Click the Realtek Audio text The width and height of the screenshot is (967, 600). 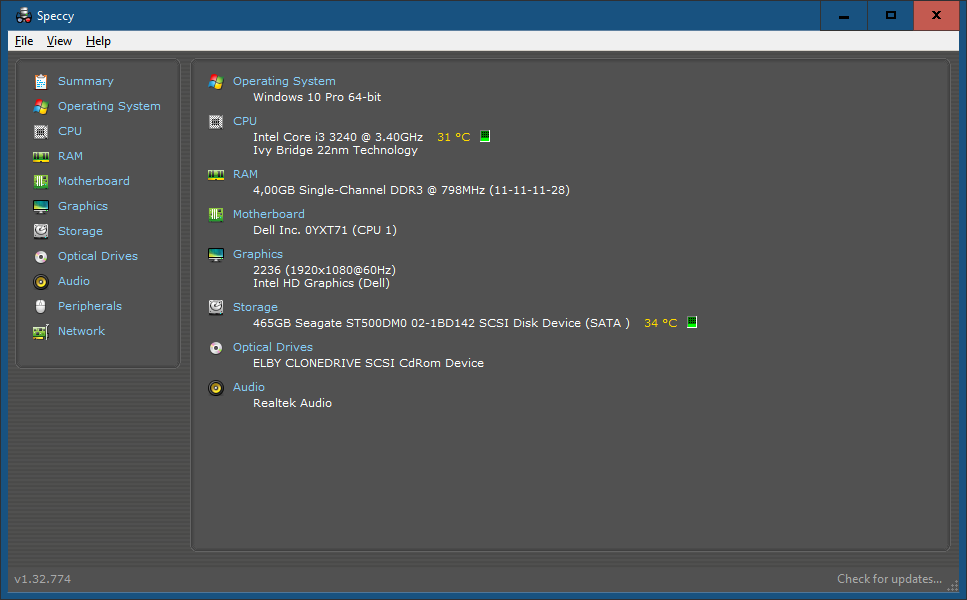(292, 403)
